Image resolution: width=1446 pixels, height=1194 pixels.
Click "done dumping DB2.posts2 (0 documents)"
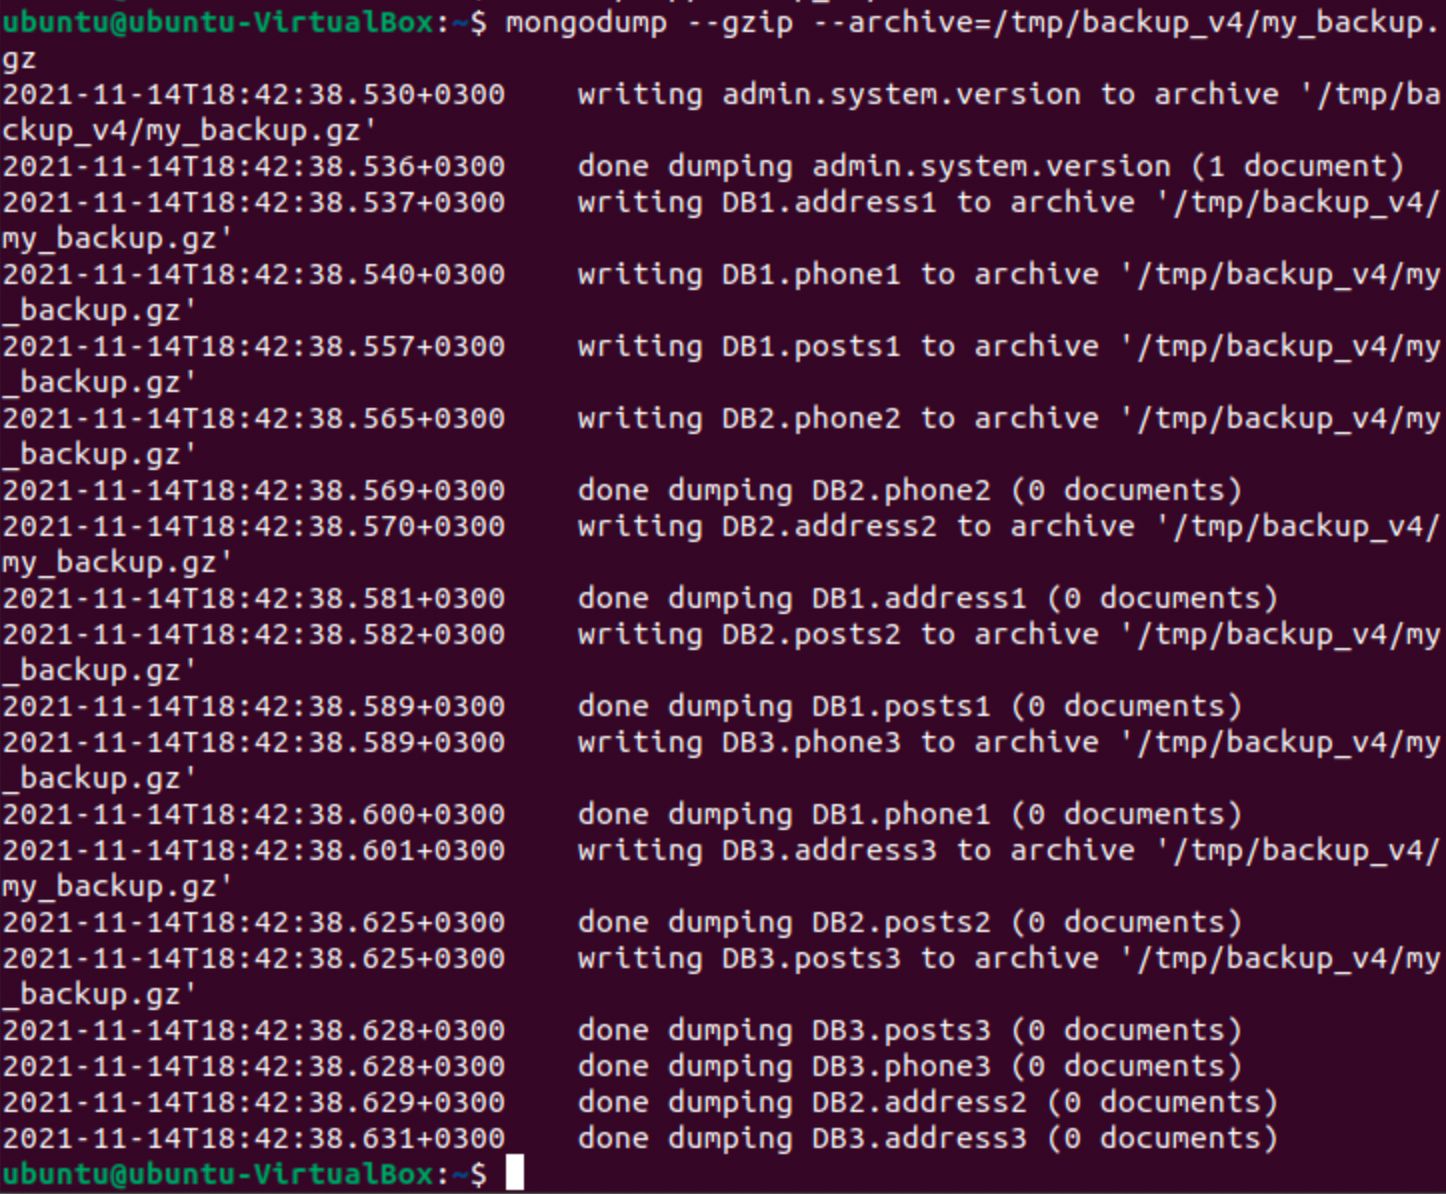tap(910, 922)
